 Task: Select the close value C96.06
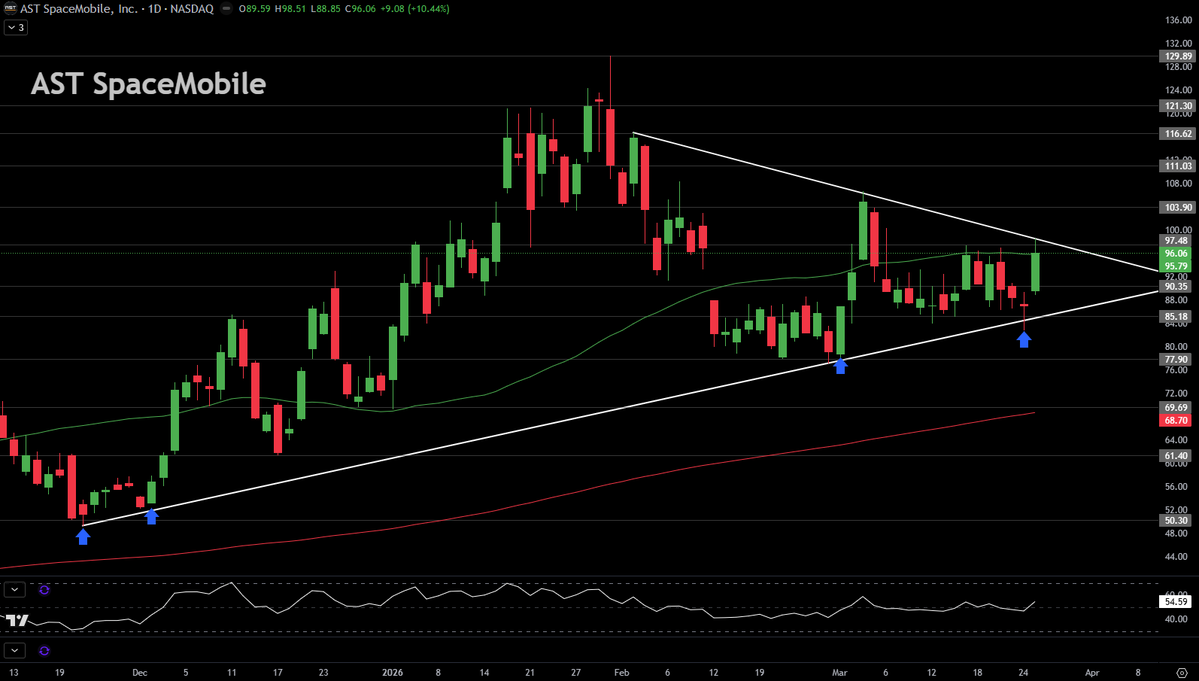pyautogui.click(x=359, y=9)
